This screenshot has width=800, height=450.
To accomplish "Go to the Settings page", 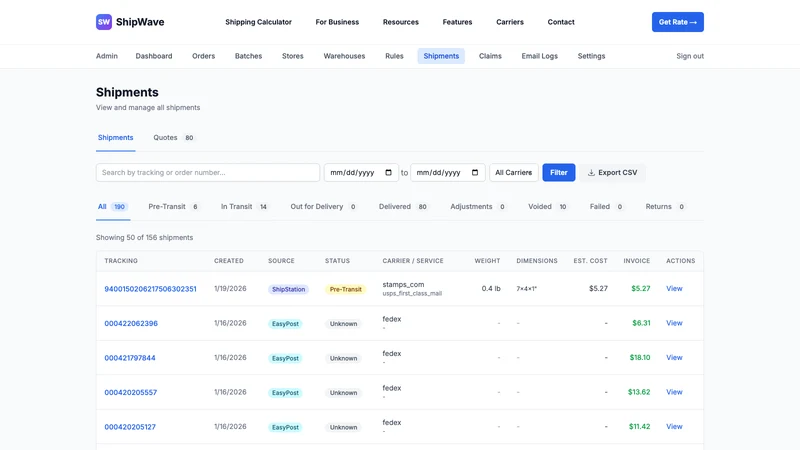I will click(x=591, y=56).
